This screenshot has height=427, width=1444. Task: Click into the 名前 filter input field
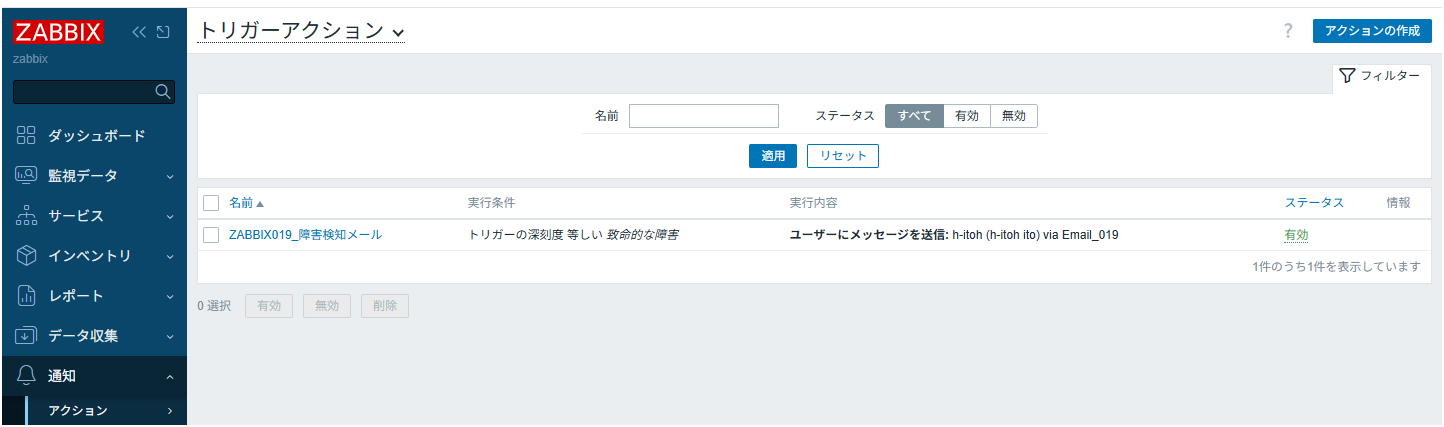coord(703,116)
